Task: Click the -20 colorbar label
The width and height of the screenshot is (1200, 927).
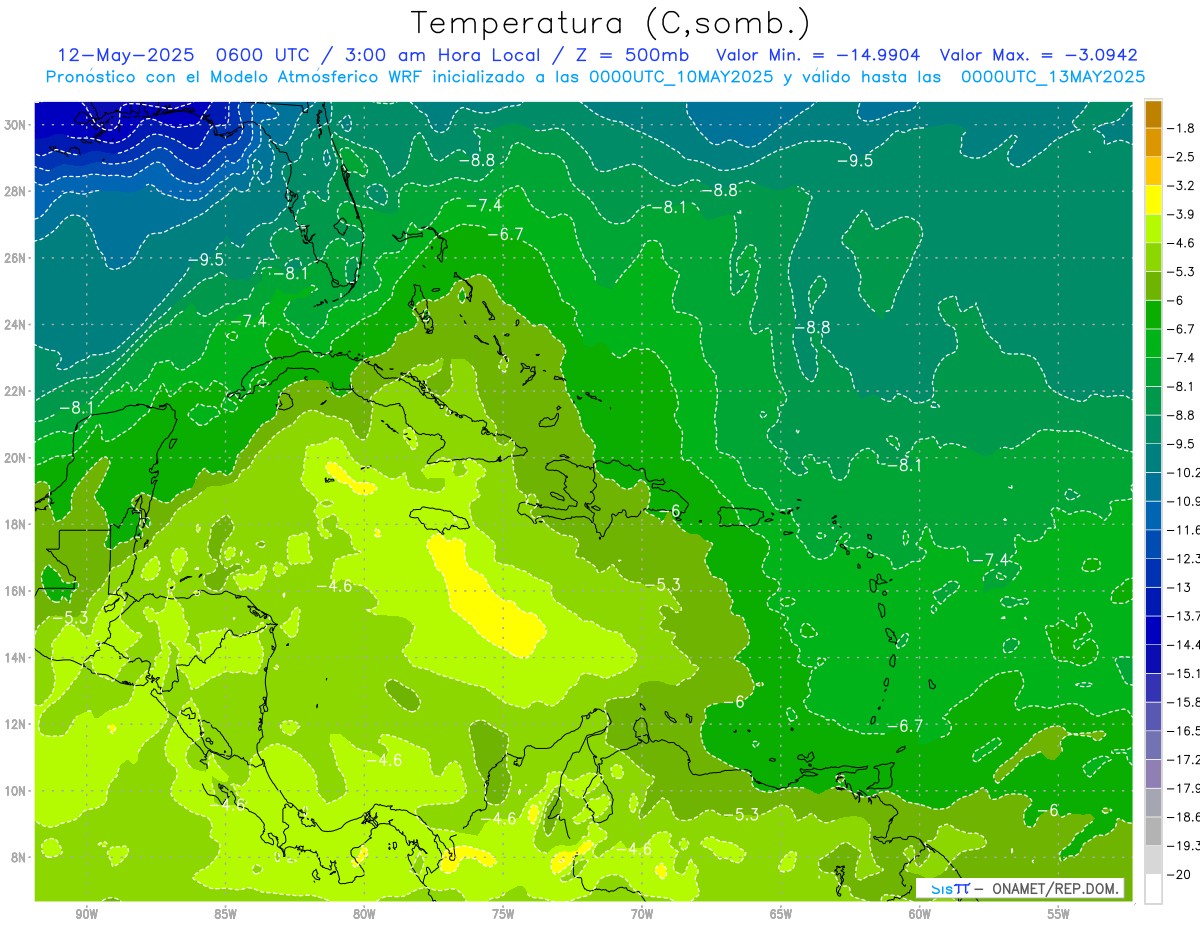Action: 1180,874
